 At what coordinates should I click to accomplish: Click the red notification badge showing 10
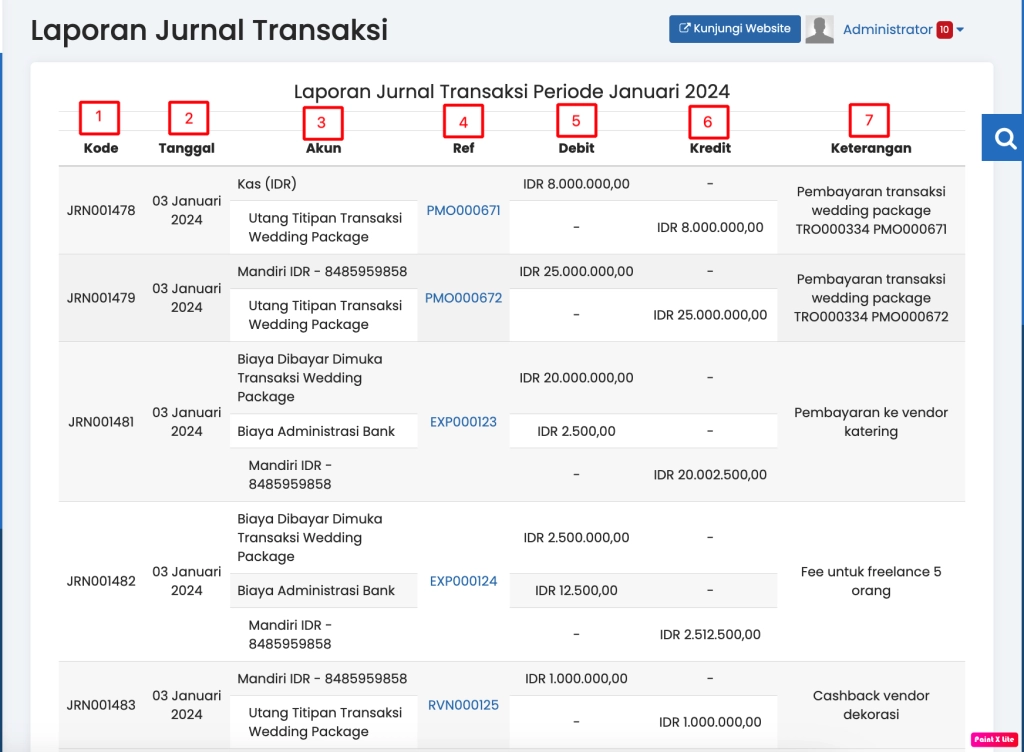pyautogui.click(x=944, y=30)
